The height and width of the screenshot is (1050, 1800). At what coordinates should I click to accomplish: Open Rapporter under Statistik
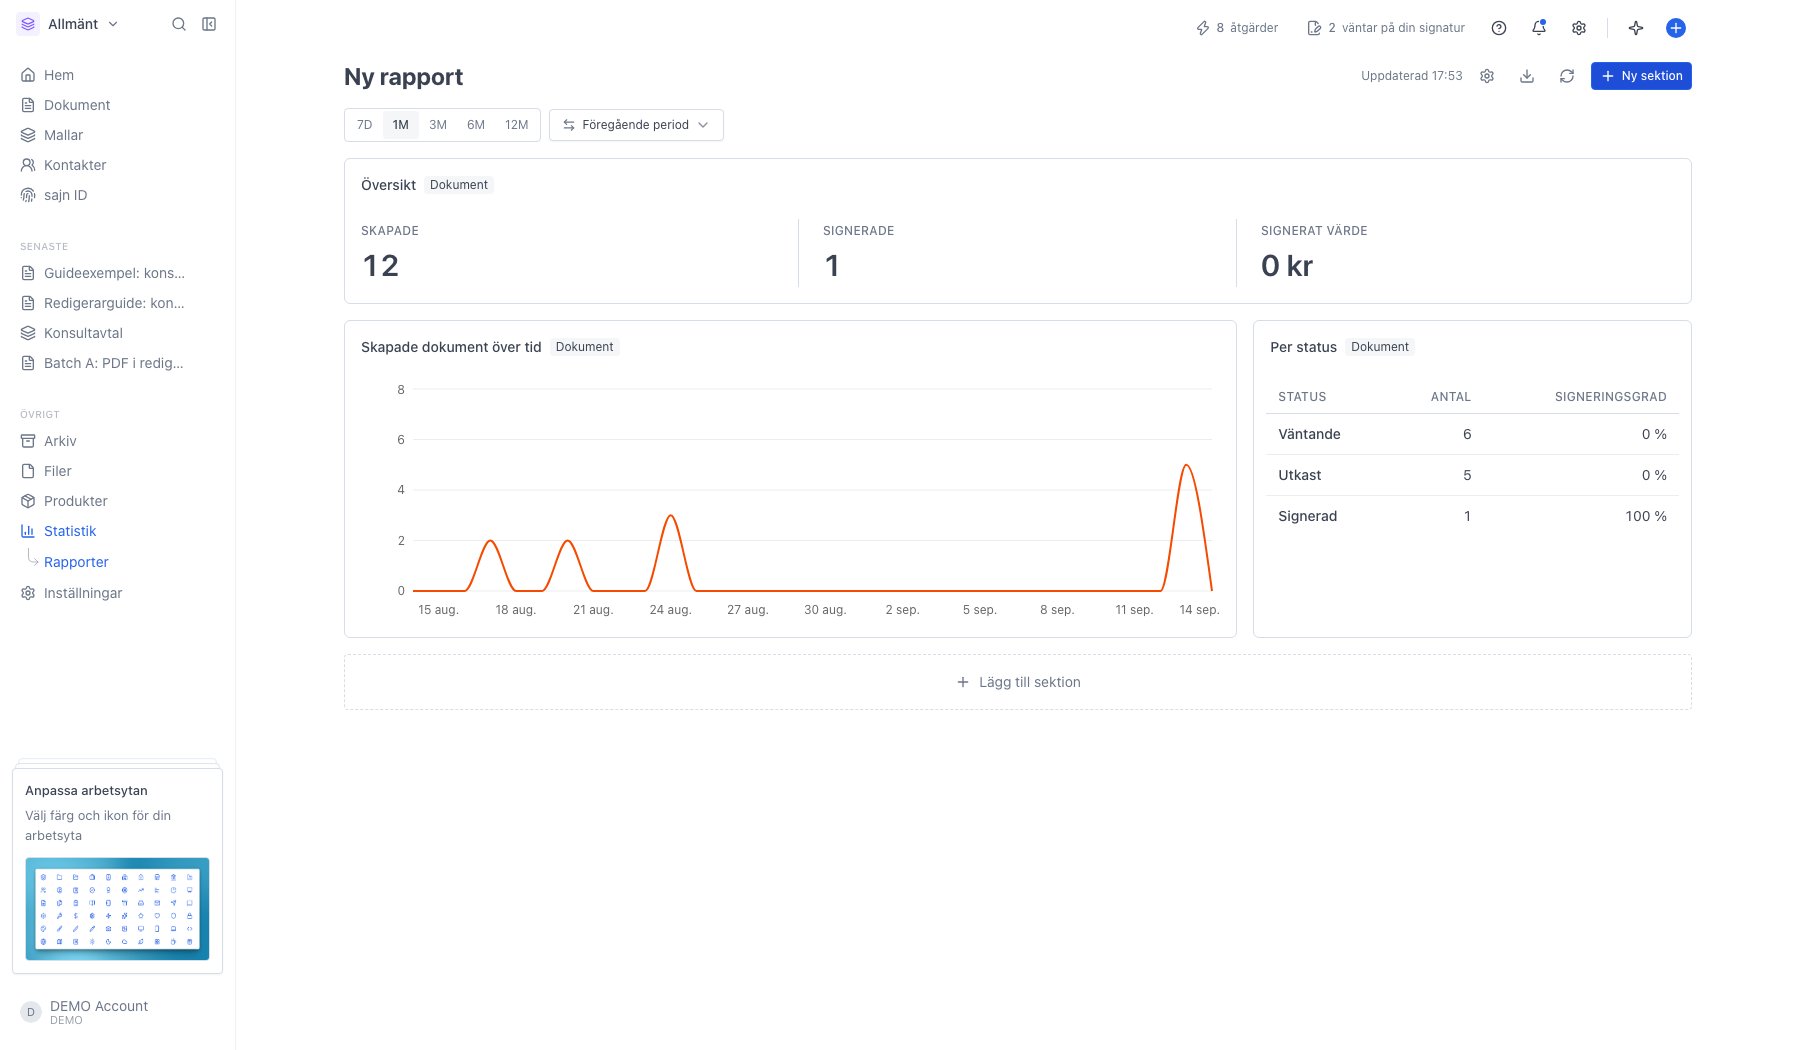76,562
